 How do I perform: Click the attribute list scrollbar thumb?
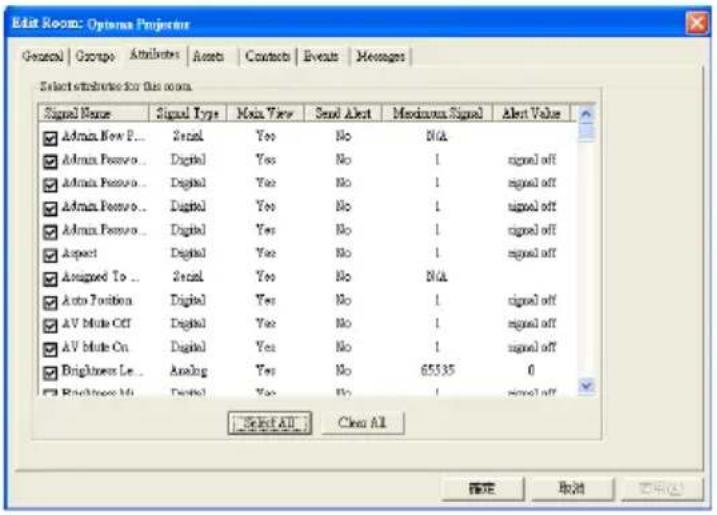586,133
